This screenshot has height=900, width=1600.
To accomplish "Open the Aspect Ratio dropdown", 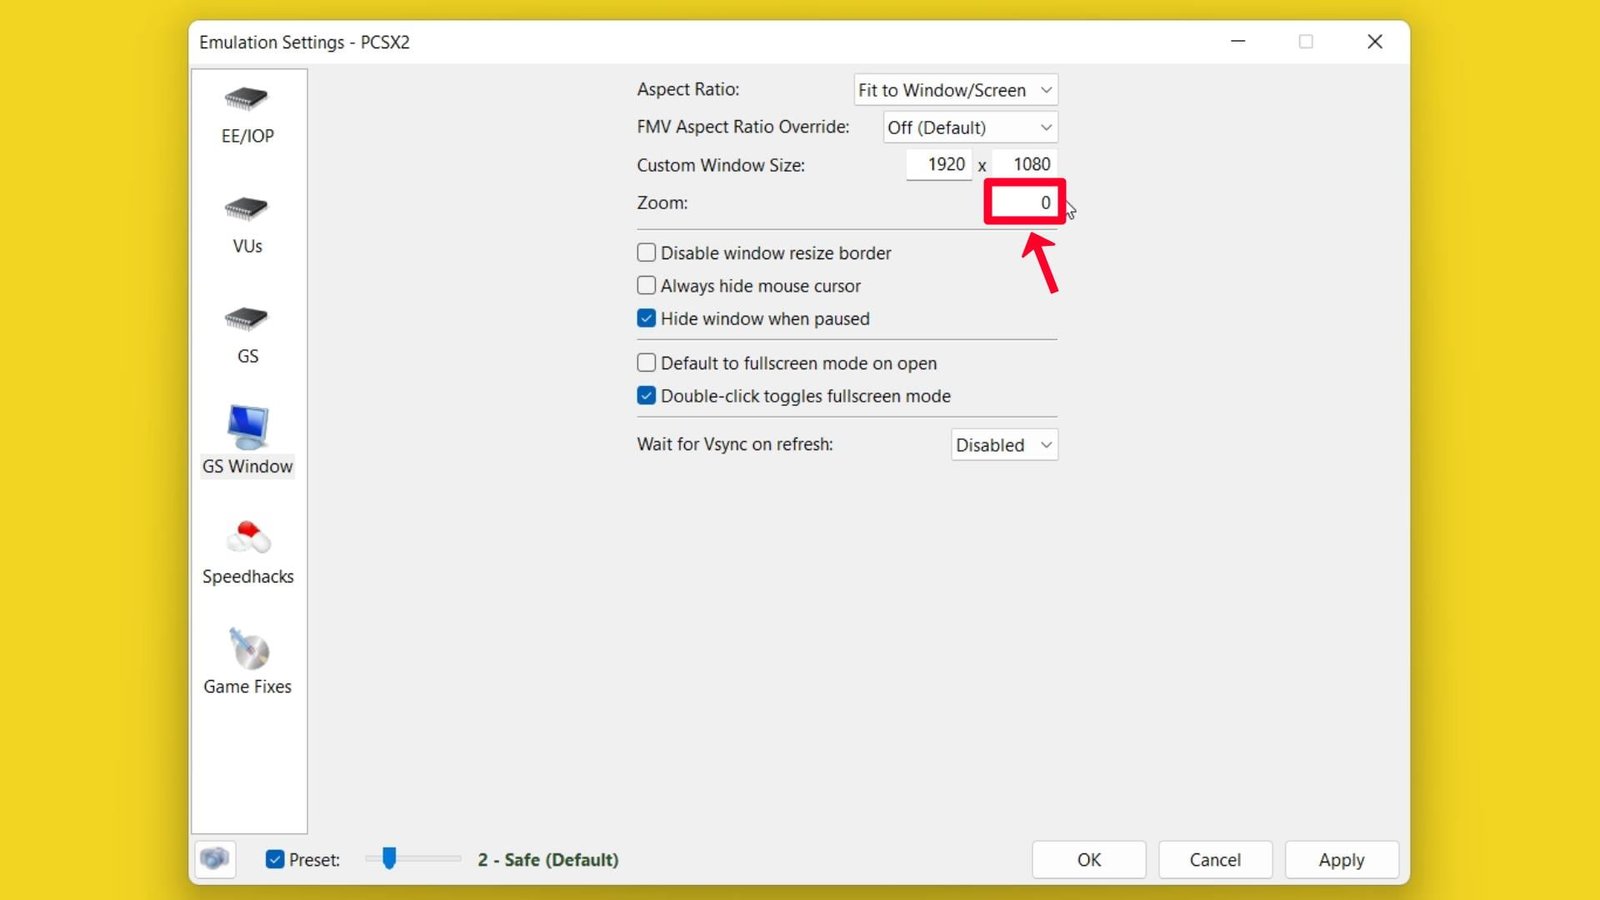I will (x=956, y=90).
